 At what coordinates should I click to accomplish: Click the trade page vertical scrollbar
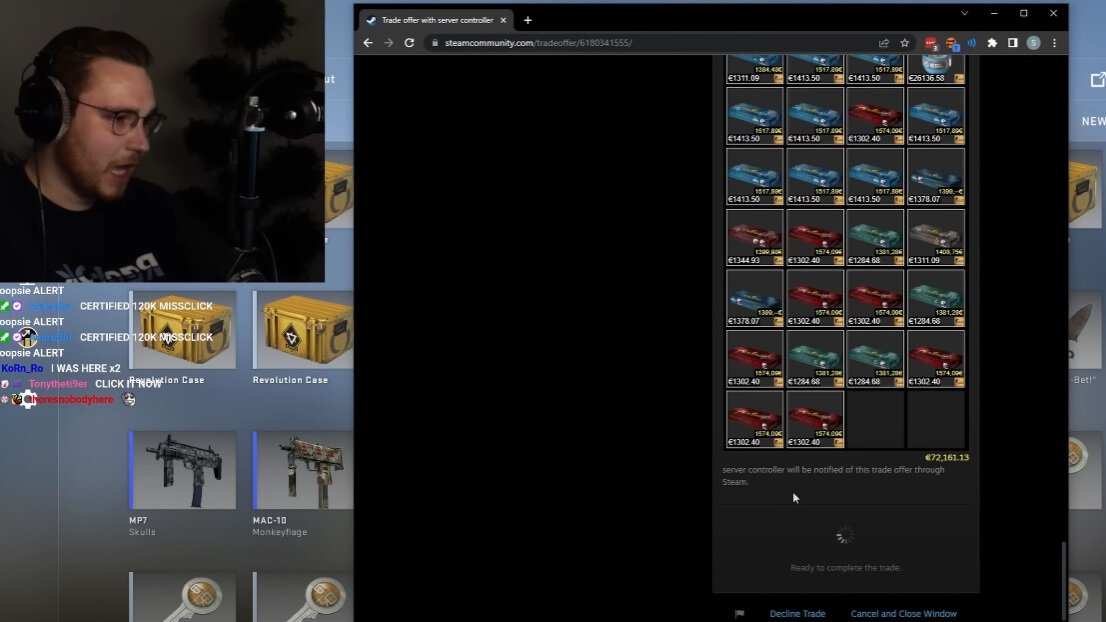pos(1063,580)
